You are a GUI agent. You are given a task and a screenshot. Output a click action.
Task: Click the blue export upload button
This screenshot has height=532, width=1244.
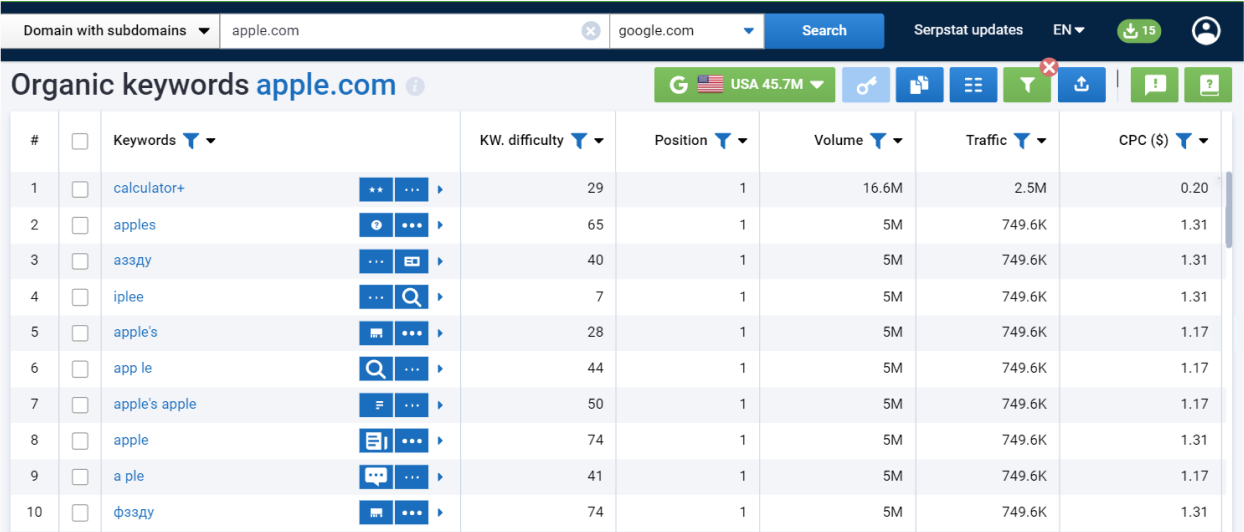[x=1081, y=86]
